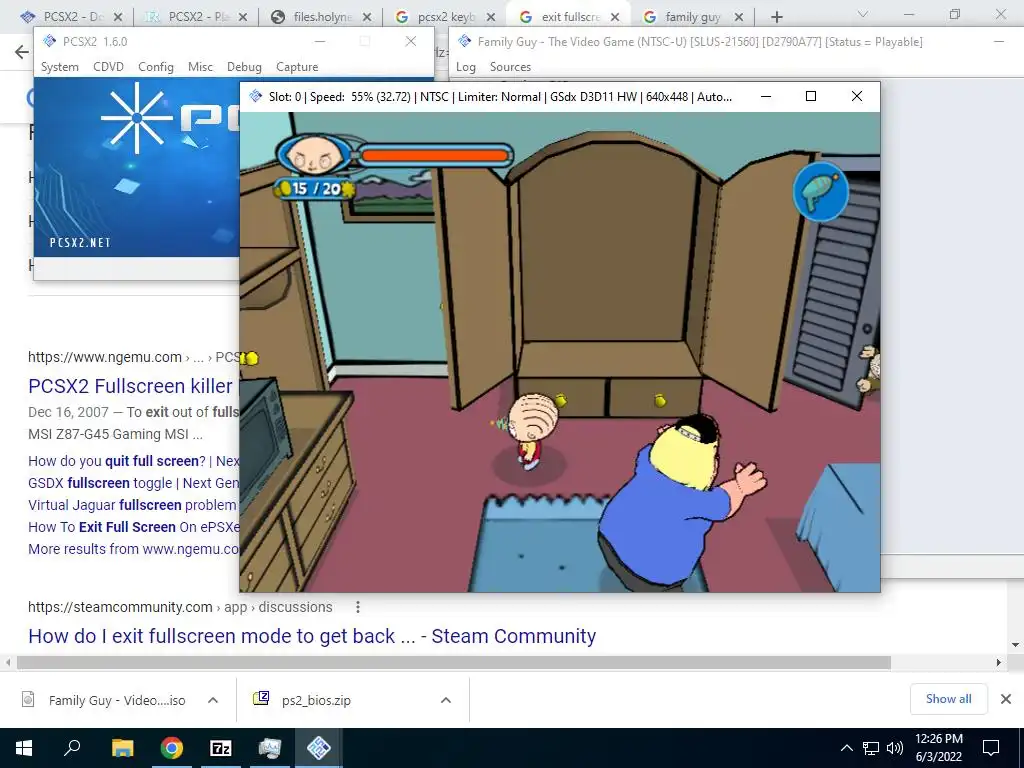Click the ray gun weapon icon in game

point(821,191)
